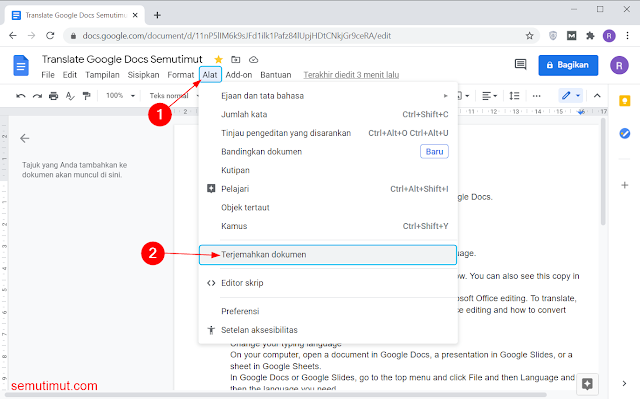Show side panel chevron at bottom right

click(624, 383)
